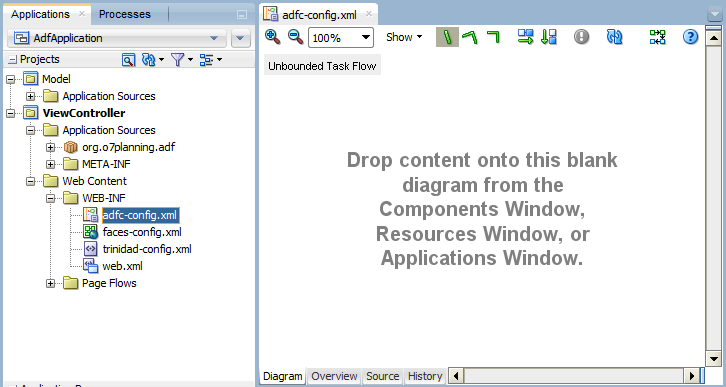Refresh the Projects panel

click(x=149, y=60)
